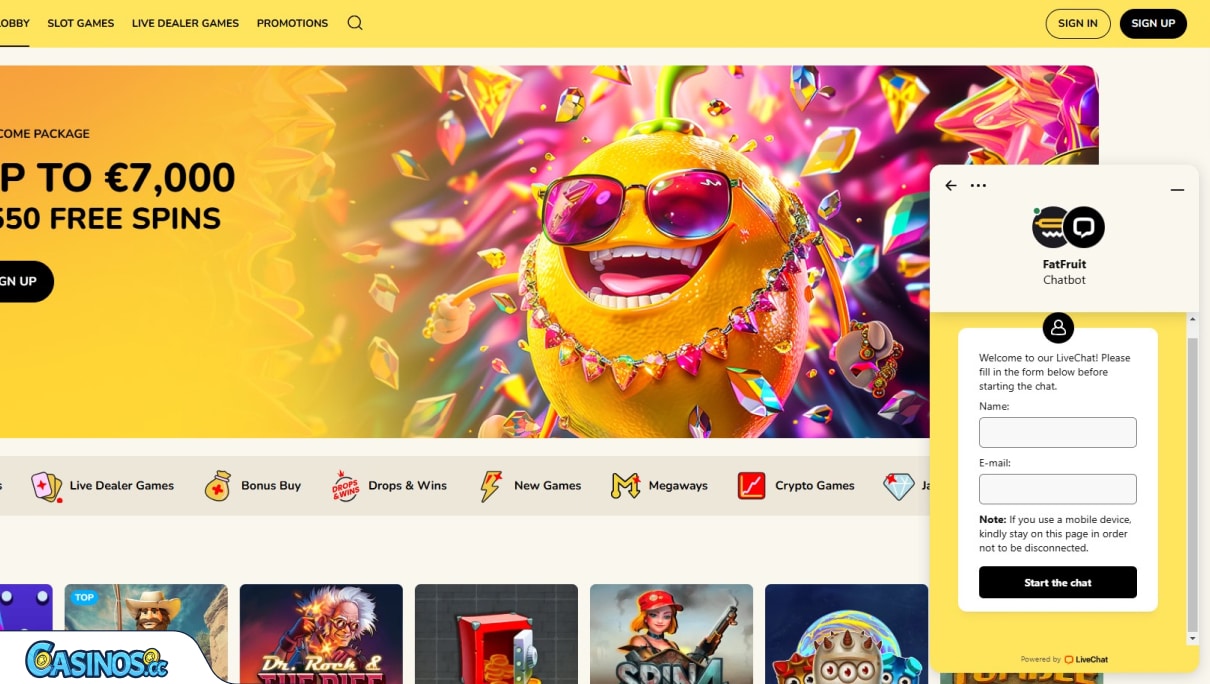Open the Spin4 game thumbnail
Image resolution: width=1210 pixels, height=684 pixels.
[671, 634]
